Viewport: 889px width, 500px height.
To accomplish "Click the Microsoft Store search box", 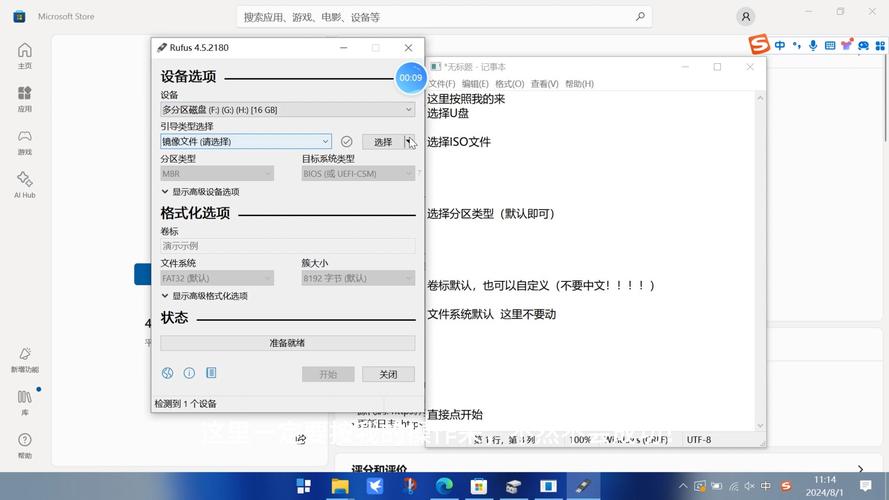I will (444, 17).
